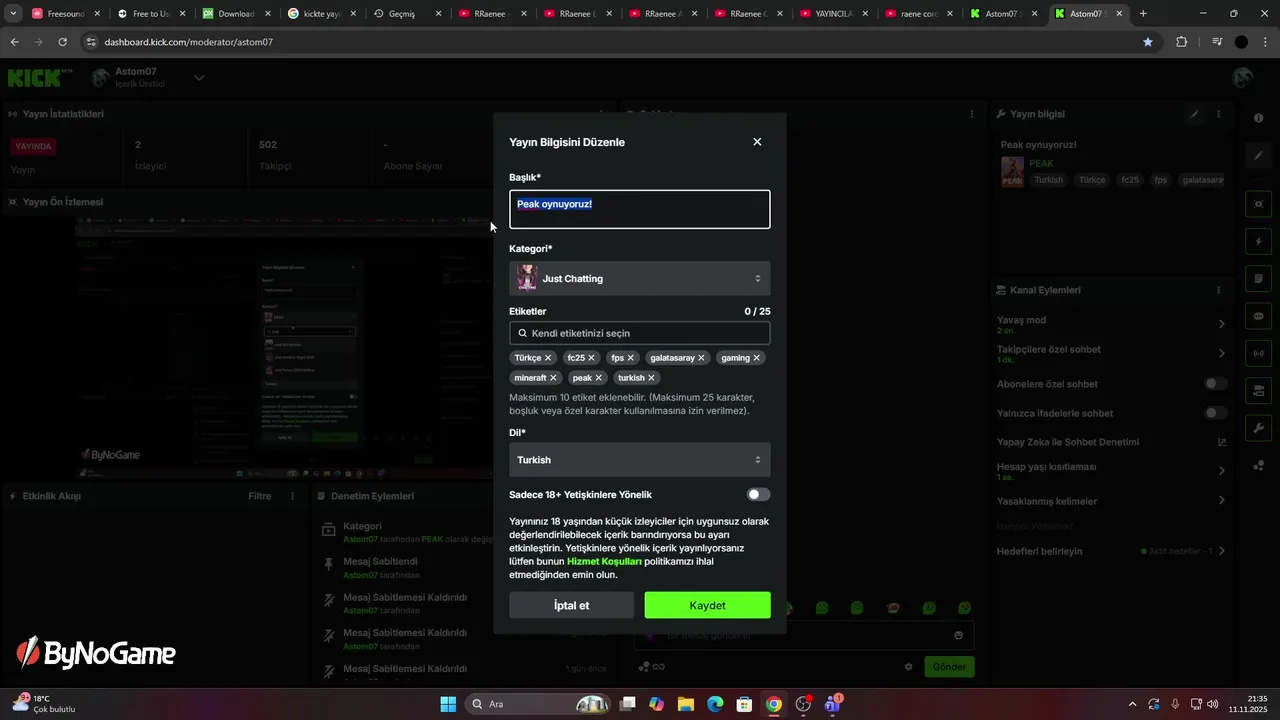
Task: Open the Astom07 channel switcher dropdown
Action: point(199,78)
